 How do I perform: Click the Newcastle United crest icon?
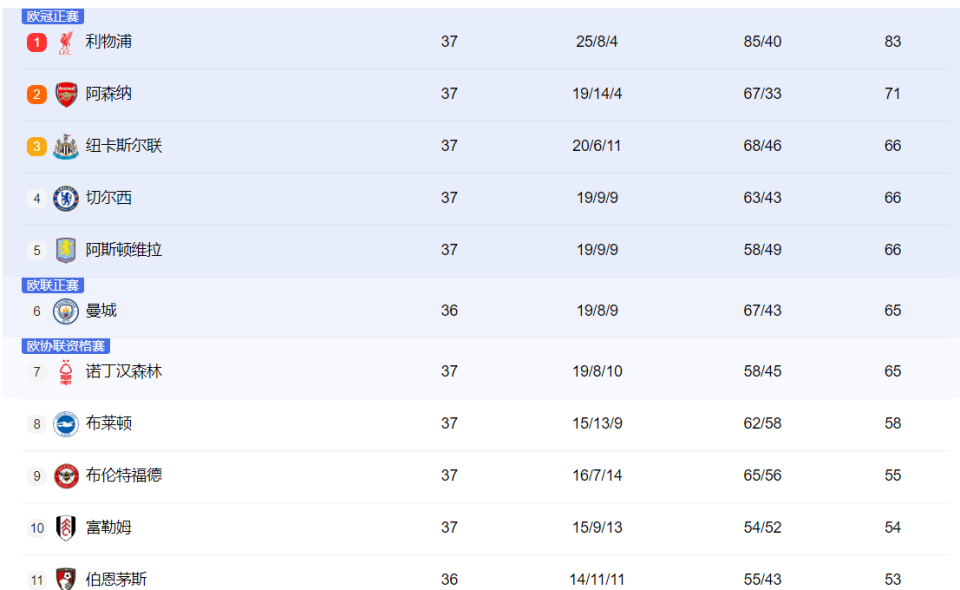coord(66,146)
